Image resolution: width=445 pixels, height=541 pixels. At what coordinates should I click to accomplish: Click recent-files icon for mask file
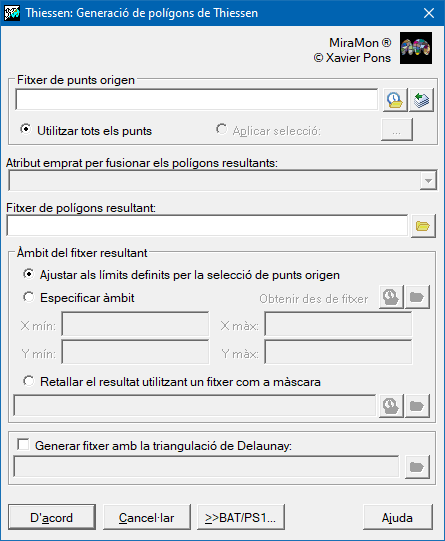tap(391, 406)
